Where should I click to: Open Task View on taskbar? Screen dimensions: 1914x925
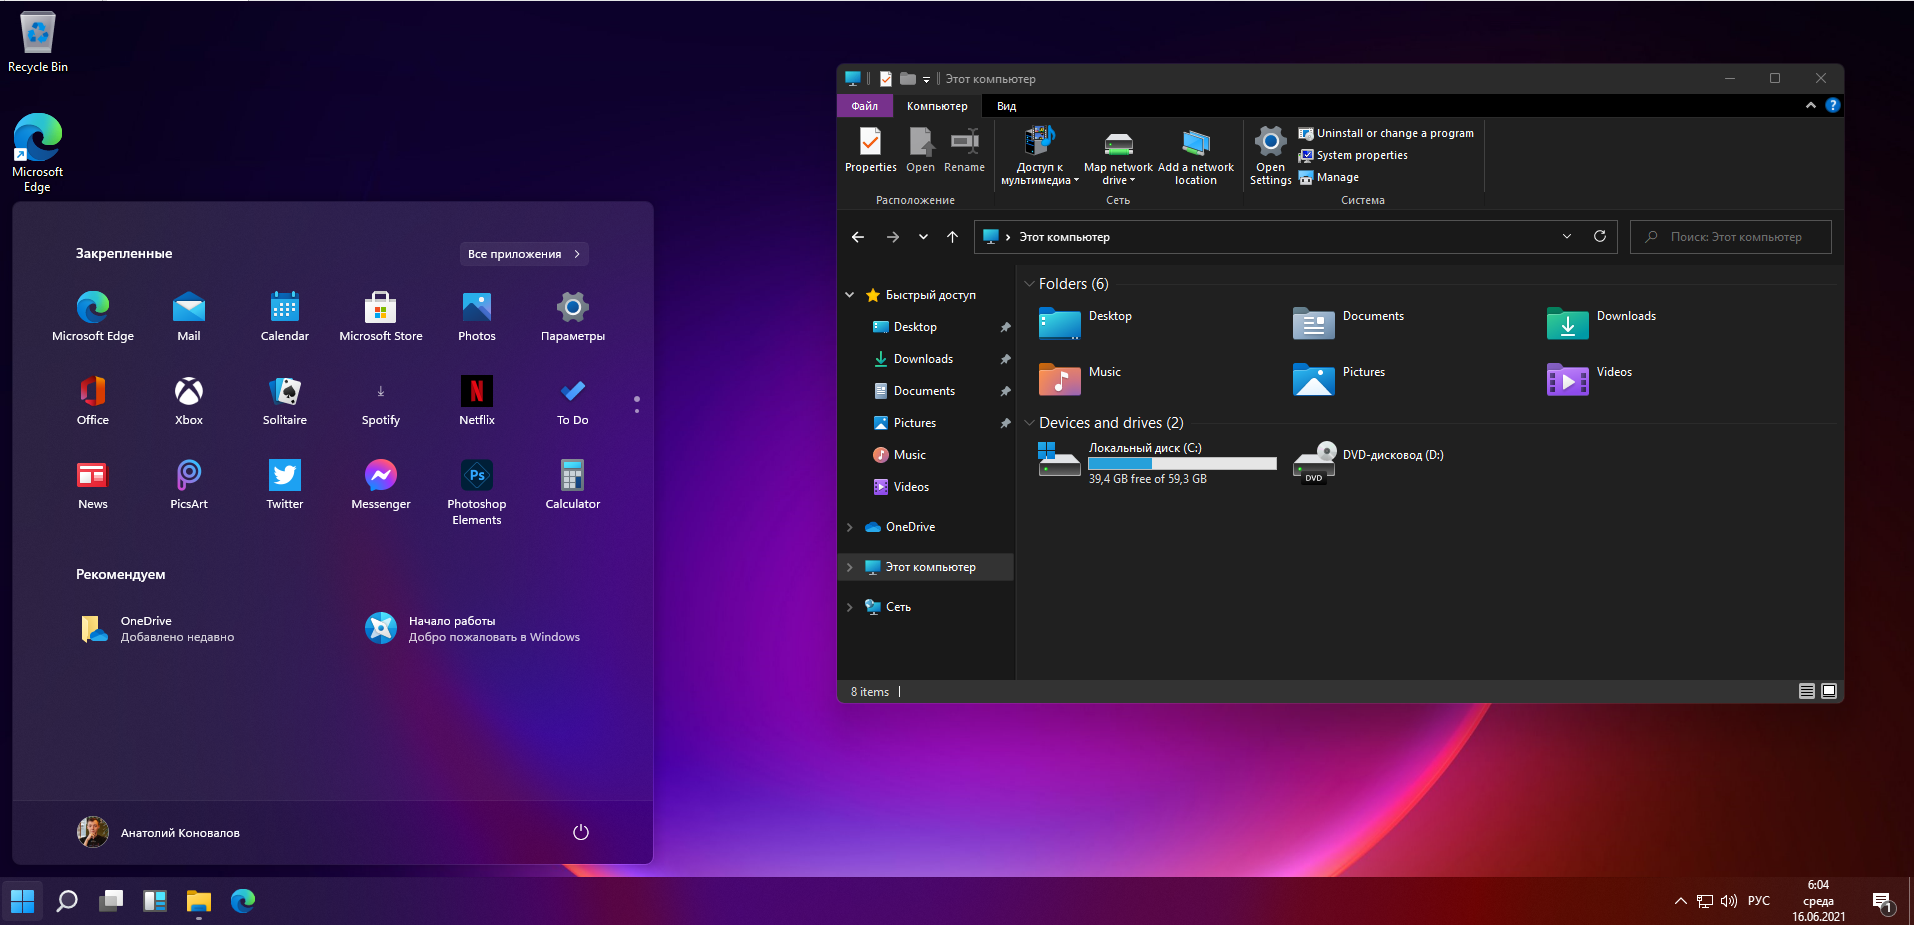[x=111, y=901]
